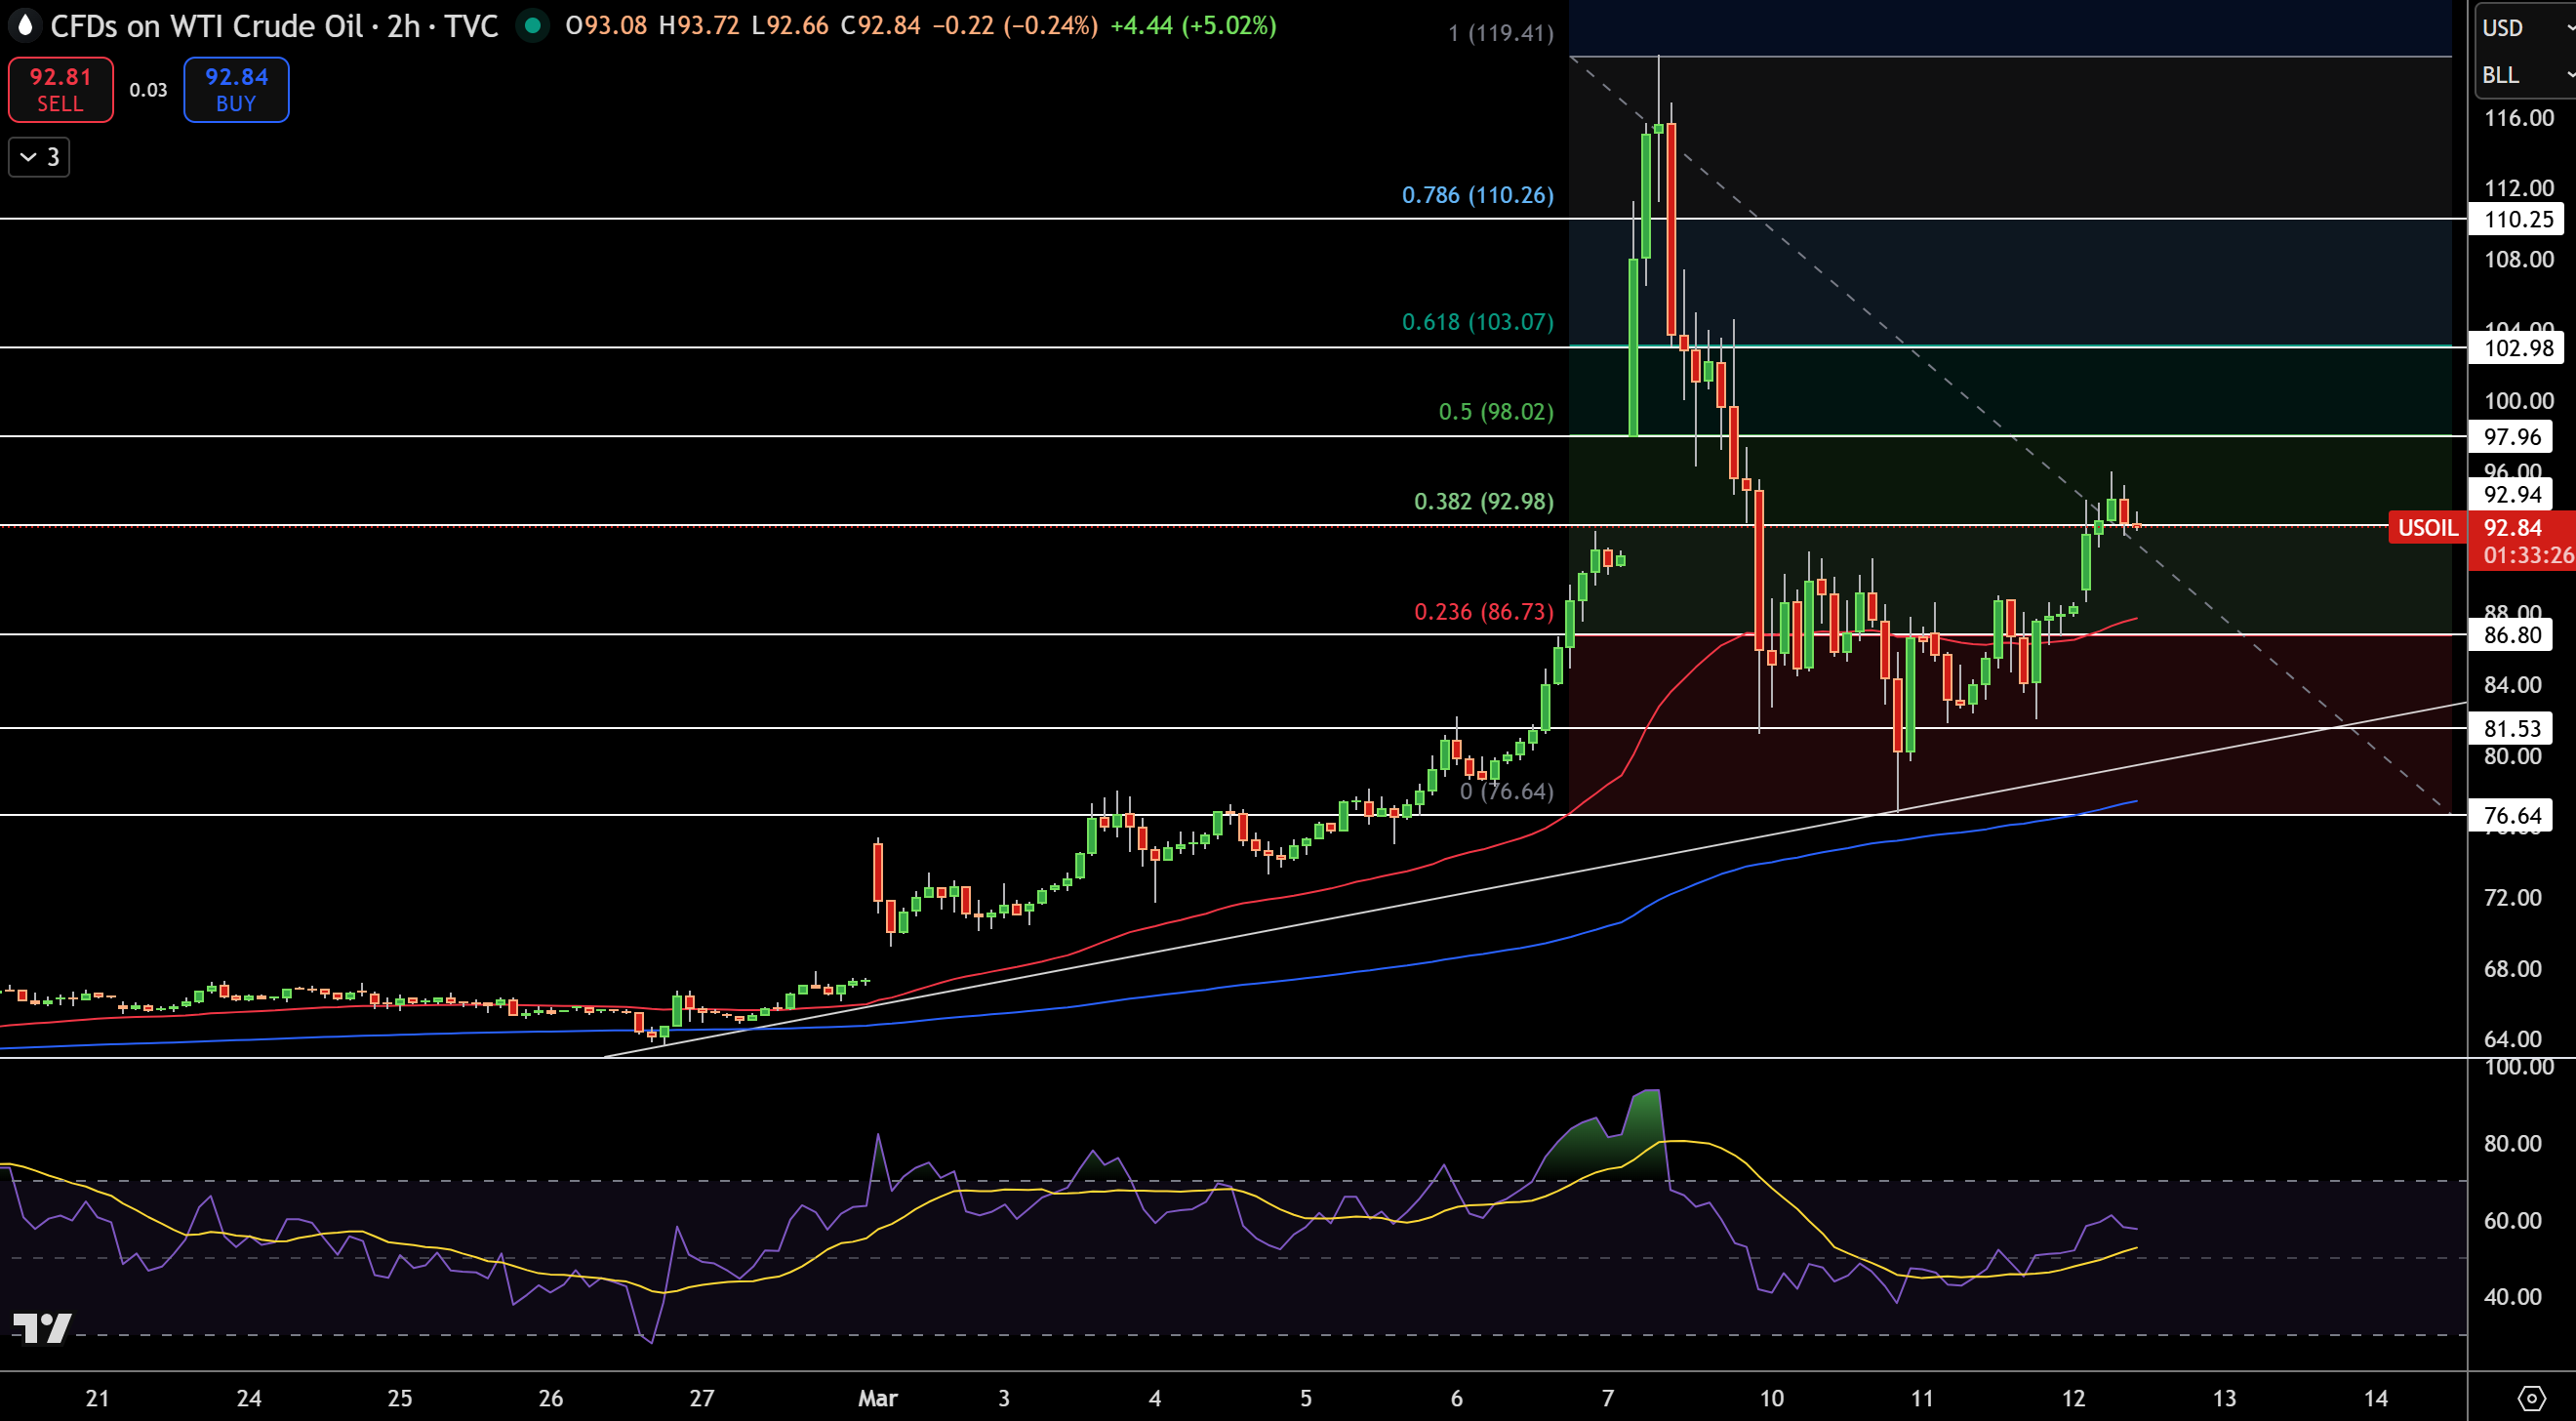This screenshot has height=1421, width=2576.
Task: Click the TradingView logo watermark
Action: (42, 1328)
